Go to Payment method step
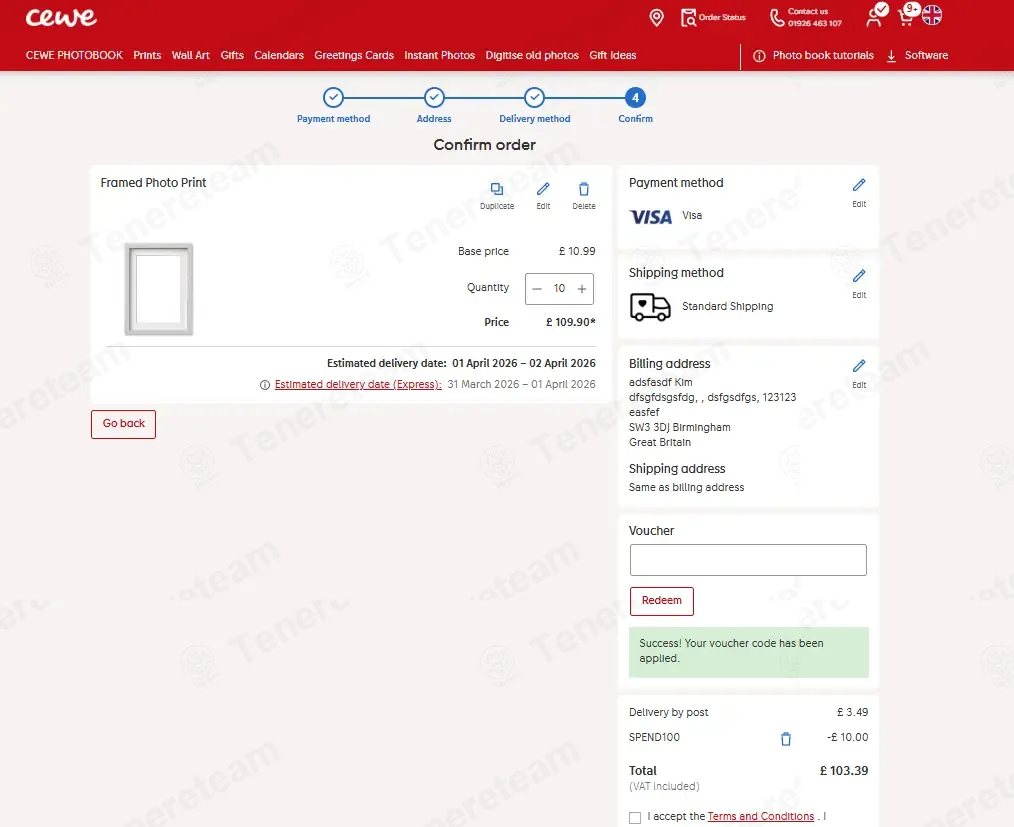 coord(333,106)
